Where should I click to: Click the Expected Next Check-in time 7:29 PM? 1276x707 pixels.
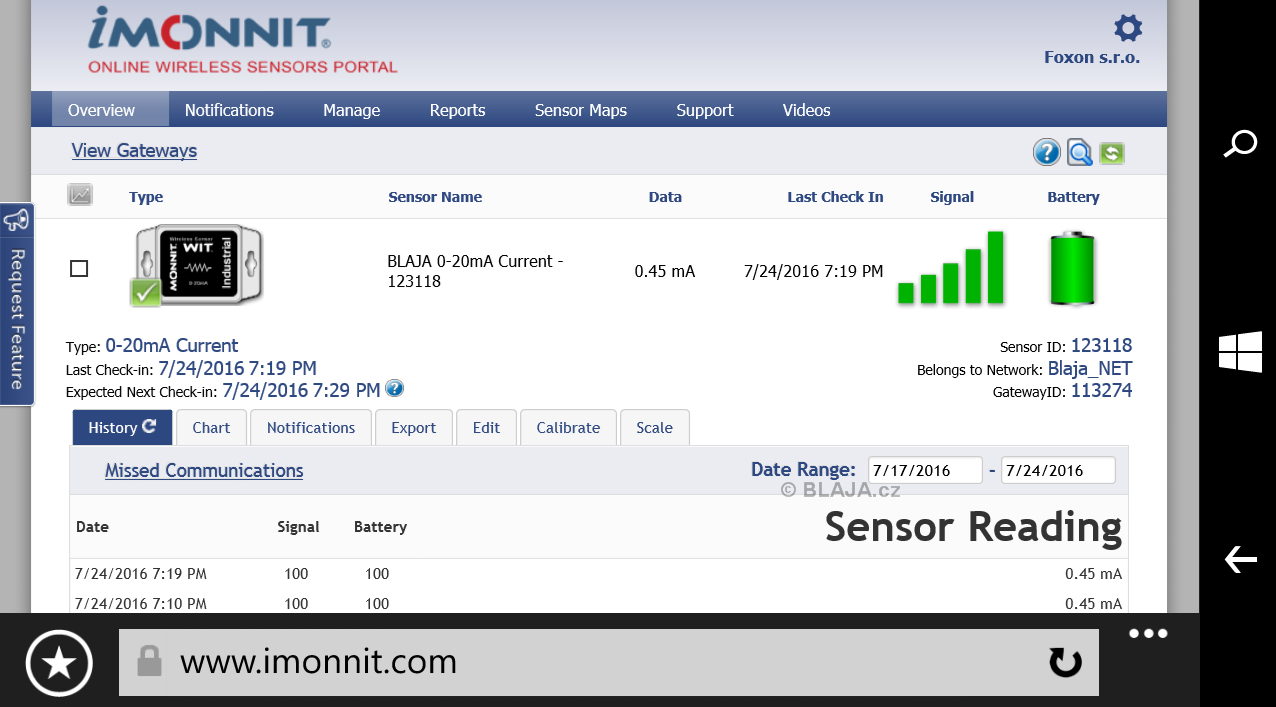(301, 390)
